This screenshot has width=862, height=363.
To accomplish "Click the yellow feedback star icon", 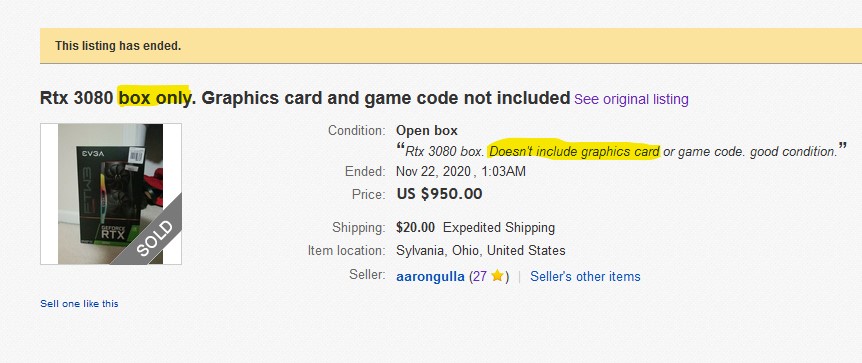I will pyautogui.click(x=497, y=276).
